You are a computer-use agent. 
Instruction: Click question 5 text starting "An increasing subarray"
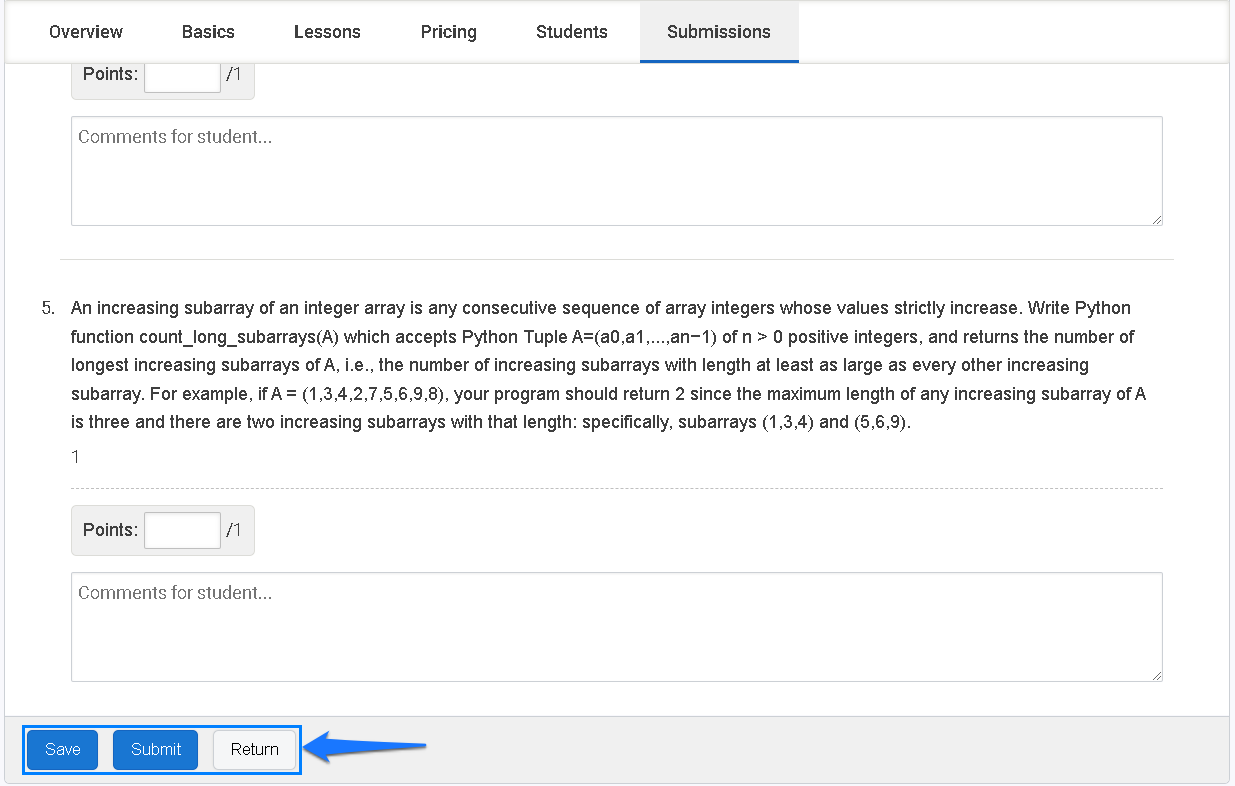tap(609, 365)
